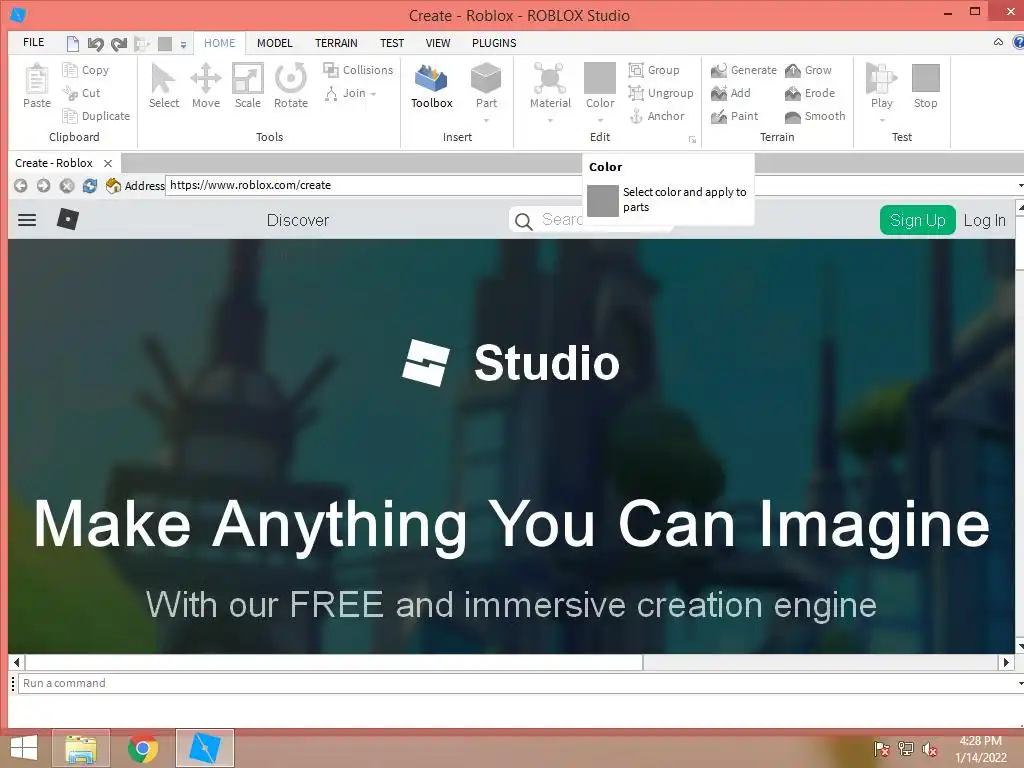Screen dimensions: 1024x768
Task: Click the browser Stop loading icon
Action: [67, 185]
